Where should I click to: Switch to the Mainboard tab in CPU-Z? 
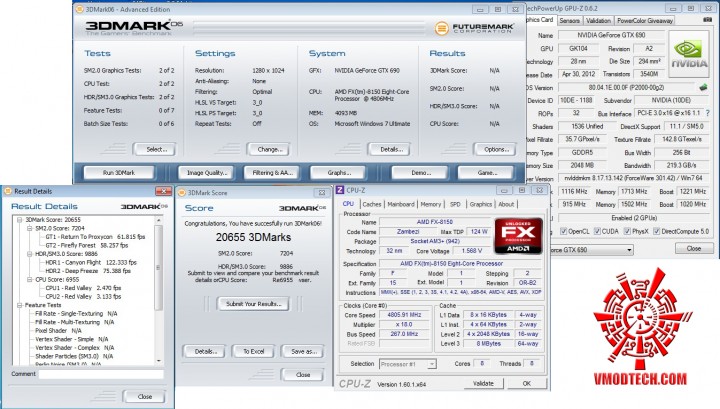(400, 204)
